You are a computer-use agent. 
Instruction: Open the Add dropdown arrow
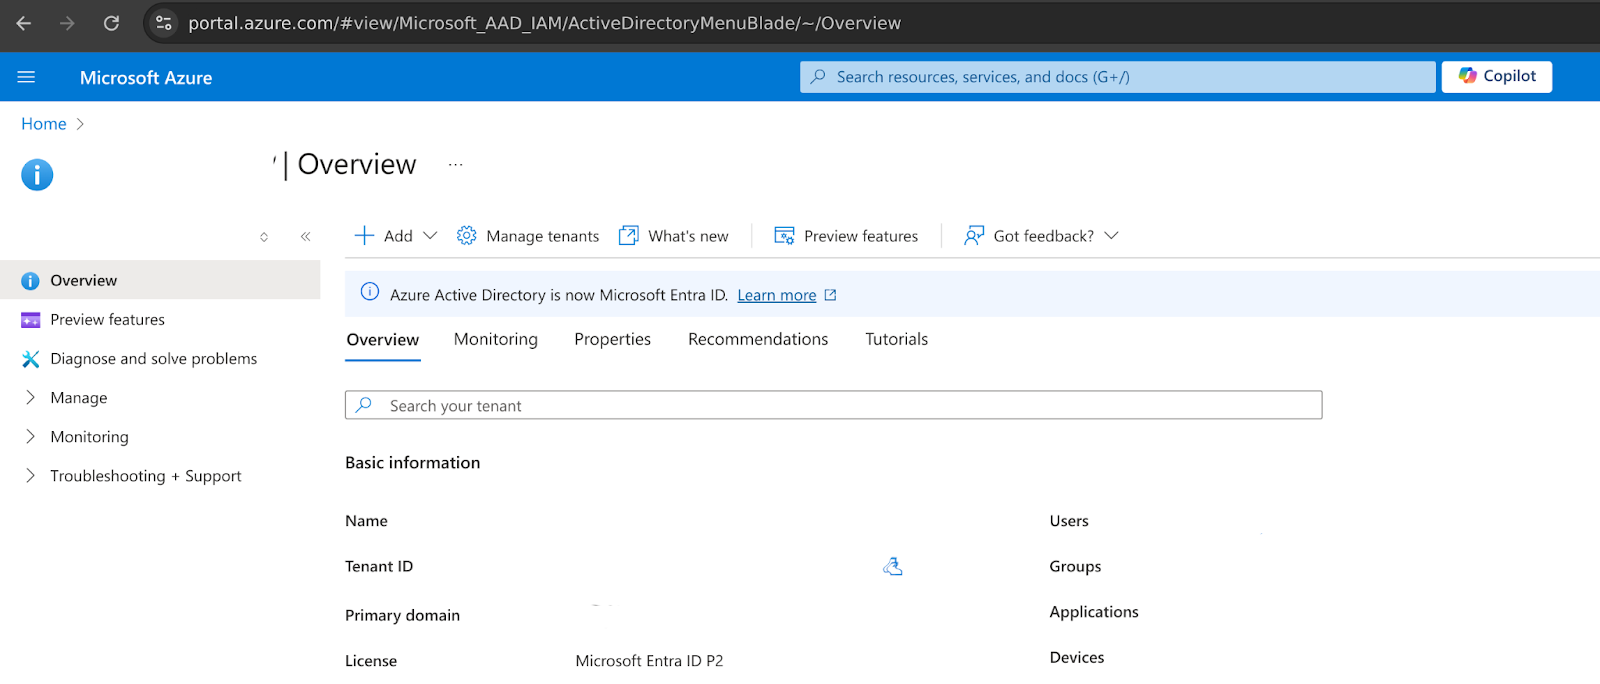coord(430,236)
